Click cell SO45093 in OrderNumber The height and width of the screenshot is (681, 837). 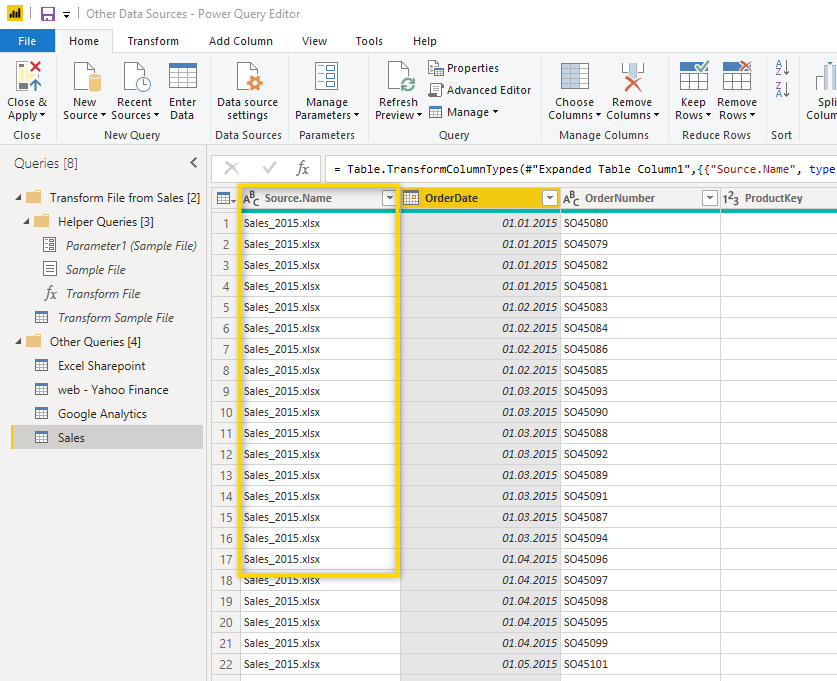[640, 391]
